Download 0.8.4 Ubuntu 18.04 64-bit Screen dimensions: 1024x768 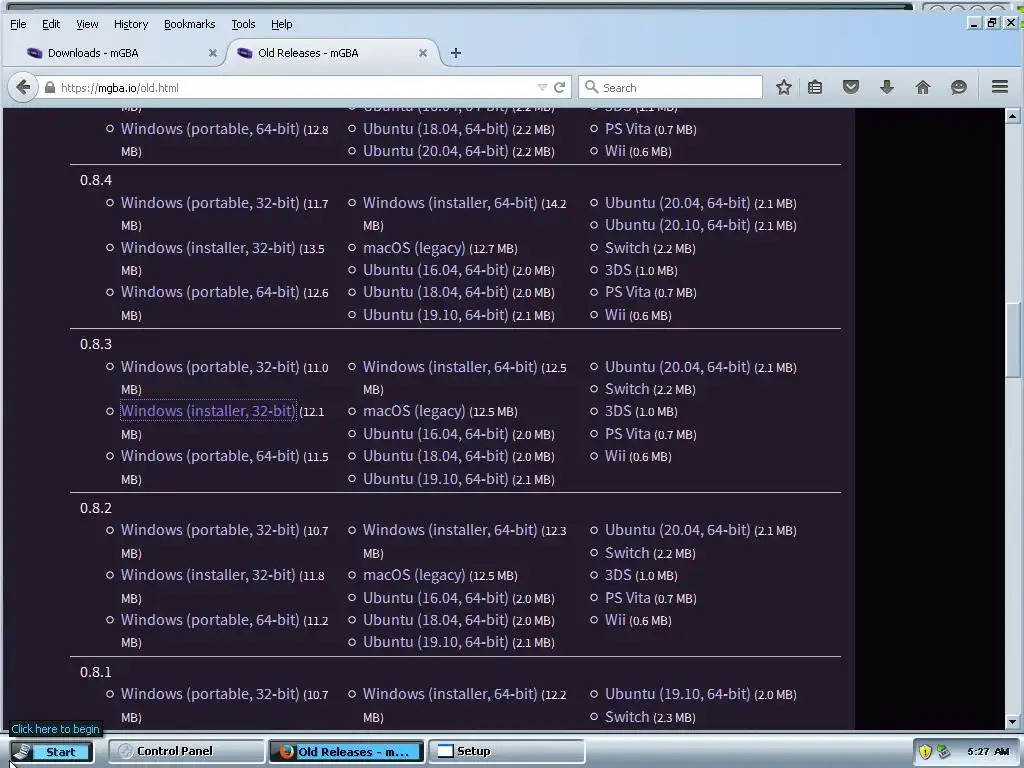point(435,293)
